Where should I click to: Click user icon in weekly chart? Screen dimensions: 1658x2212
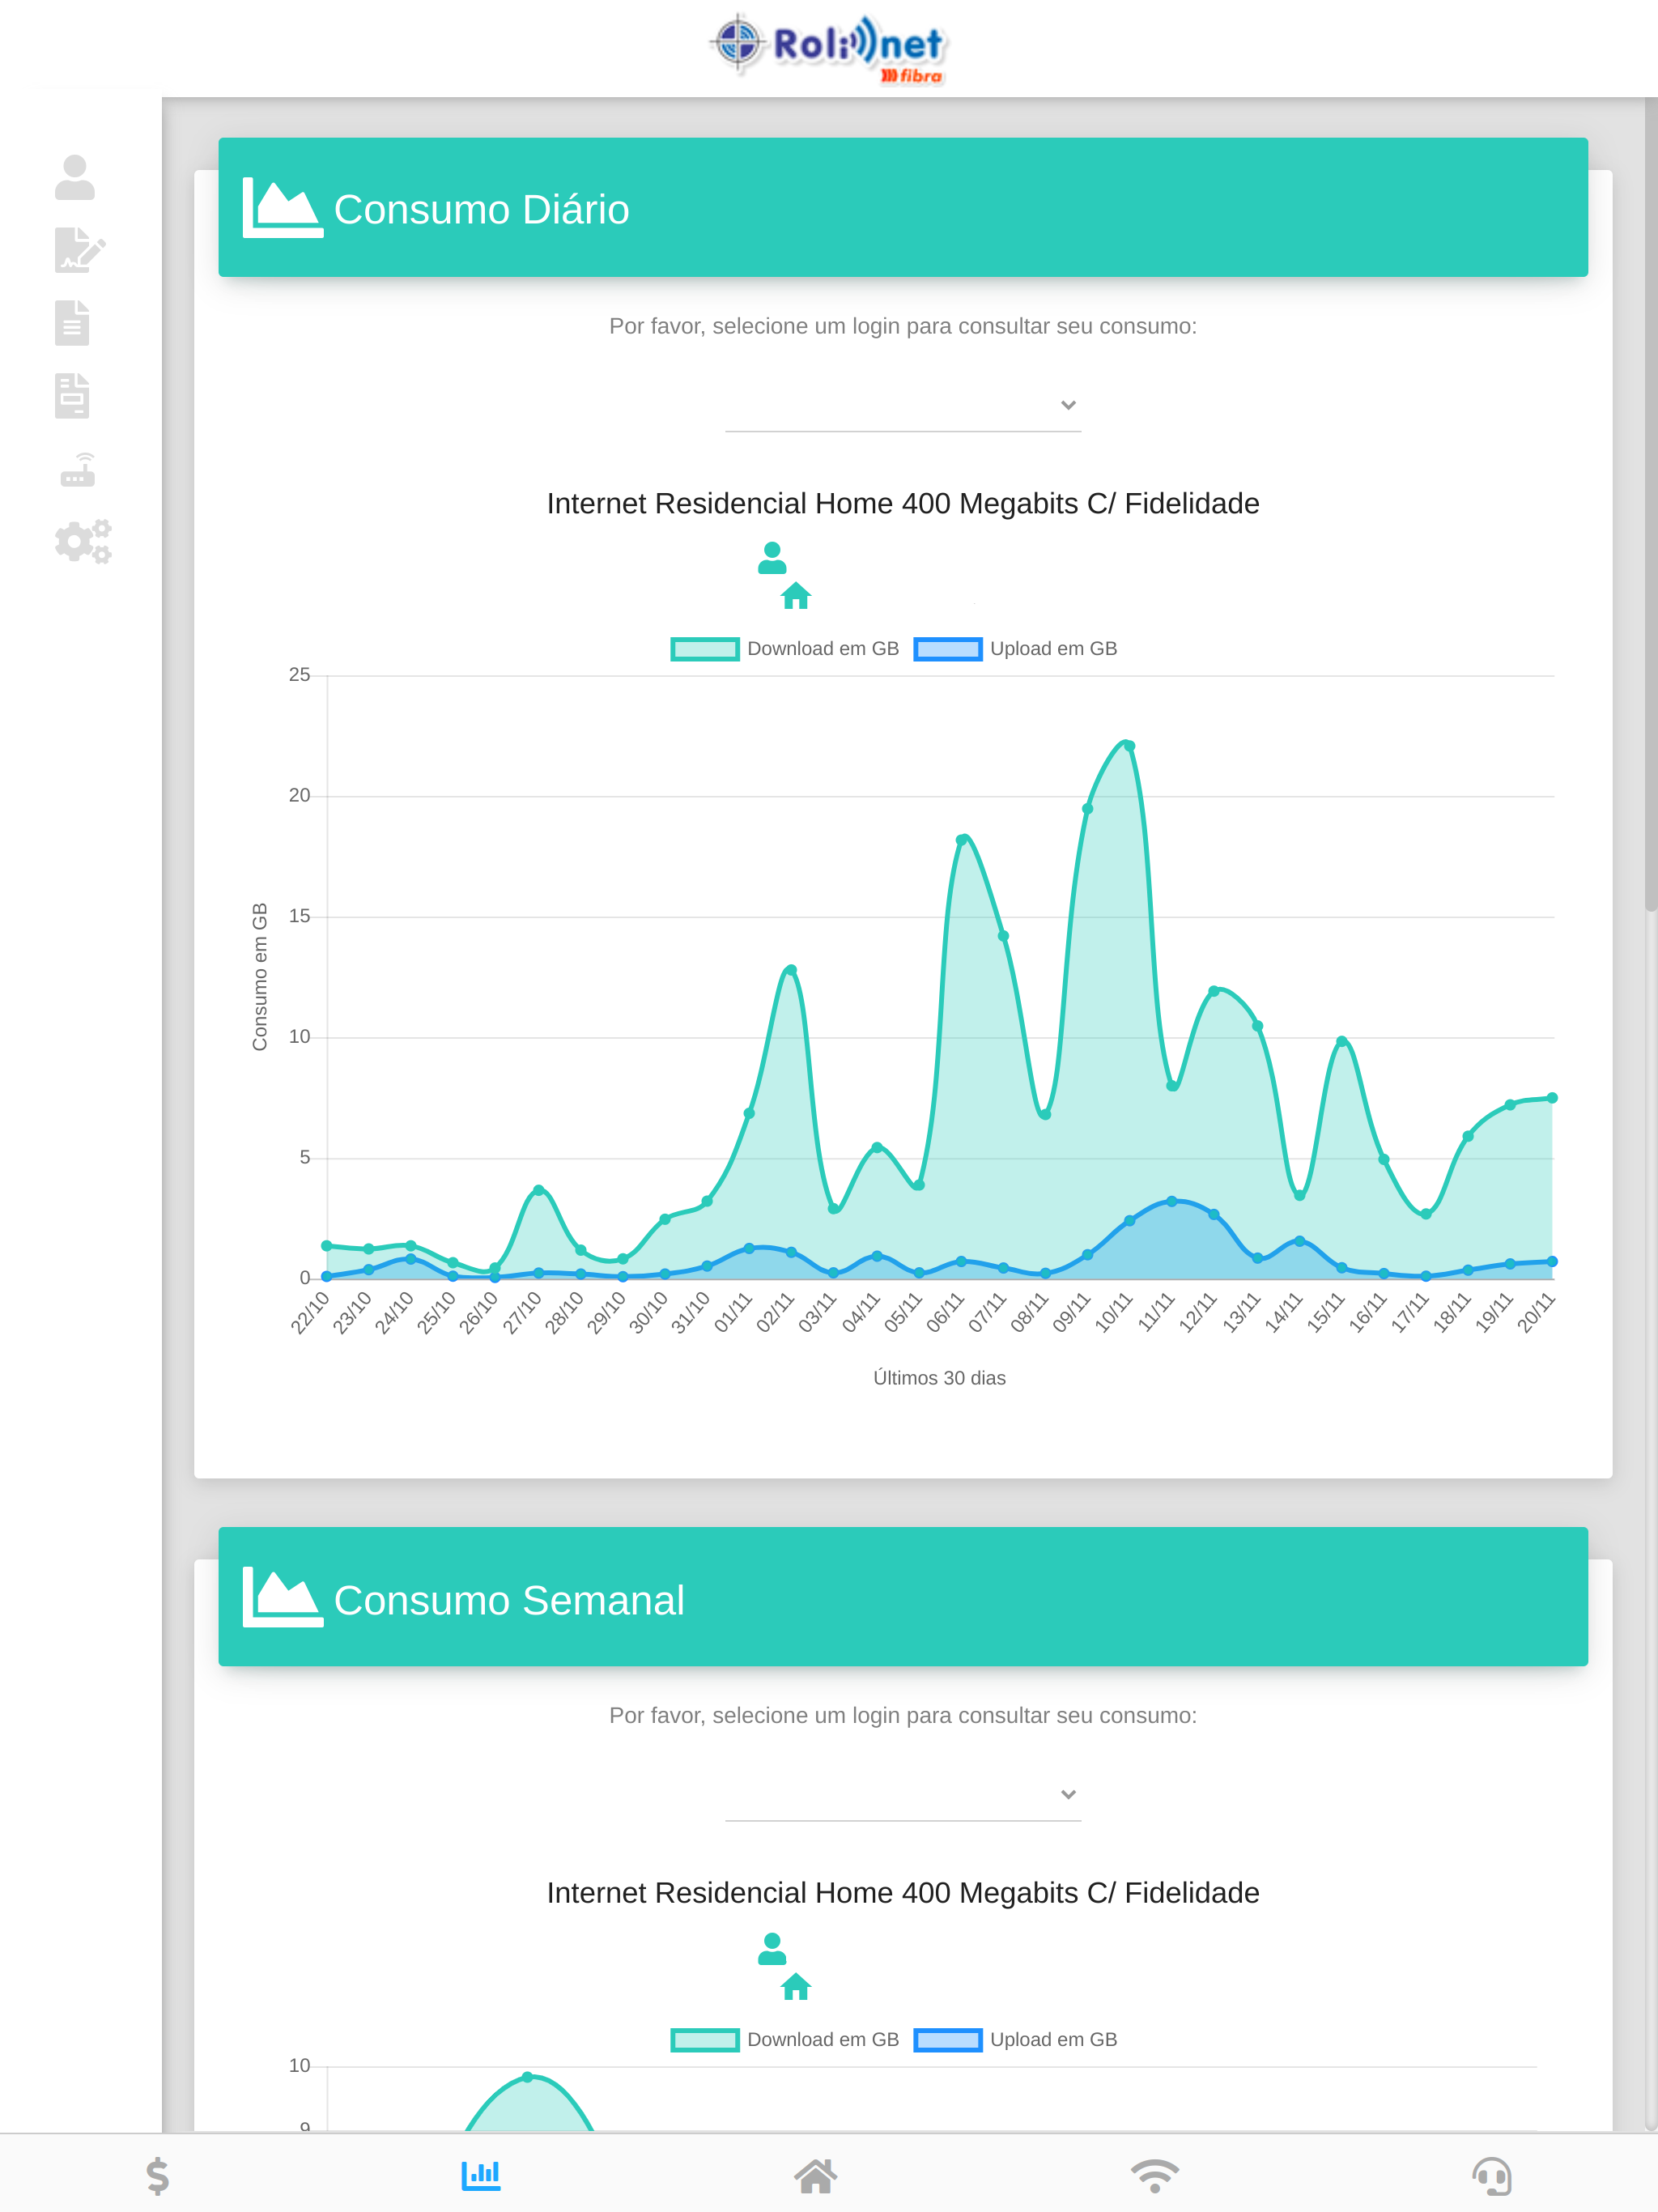pyautogui.click(x=772, y=1949)
